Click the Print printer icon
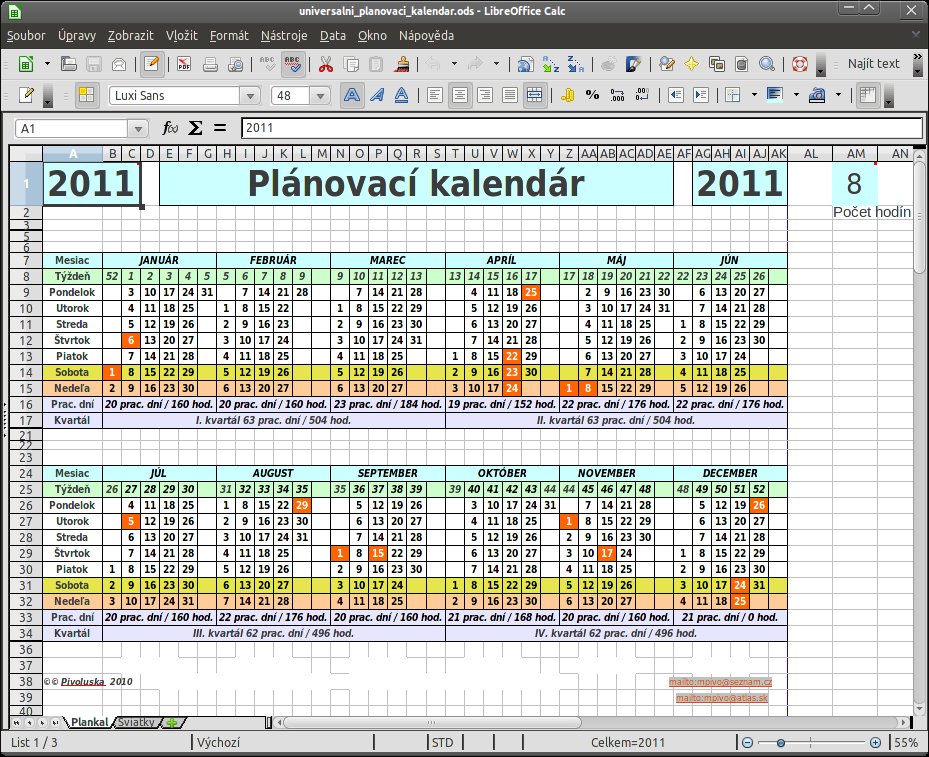 (x=210, y=63)
